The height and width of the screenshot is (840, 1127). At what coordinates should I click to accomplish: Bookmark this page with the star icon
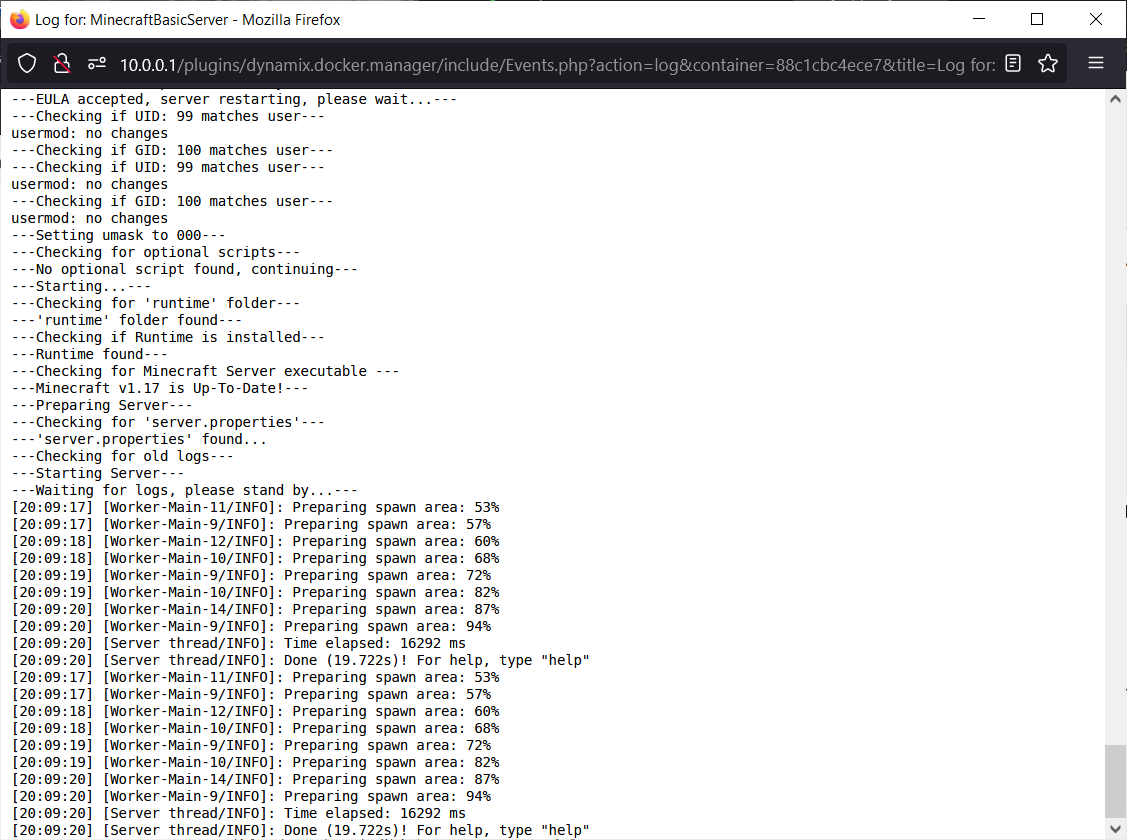pos(1048,63)
